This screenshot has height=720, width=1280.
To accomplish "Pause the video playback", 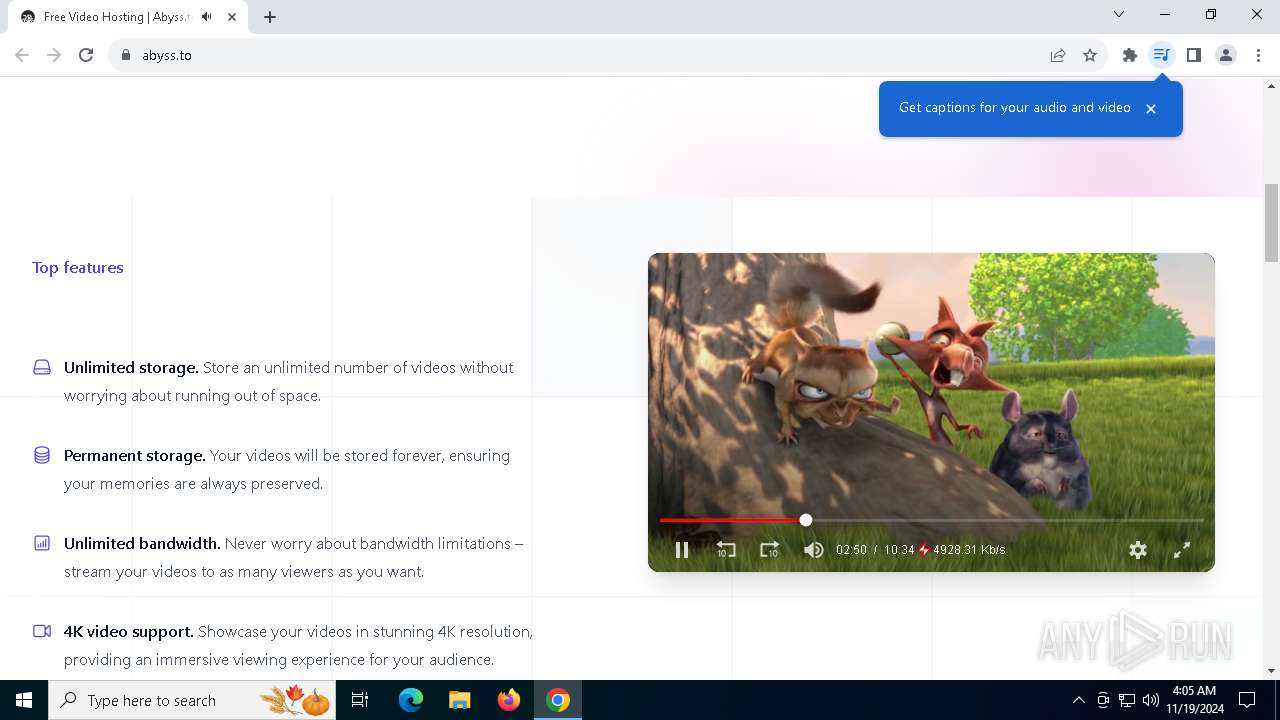I will 682,550.
